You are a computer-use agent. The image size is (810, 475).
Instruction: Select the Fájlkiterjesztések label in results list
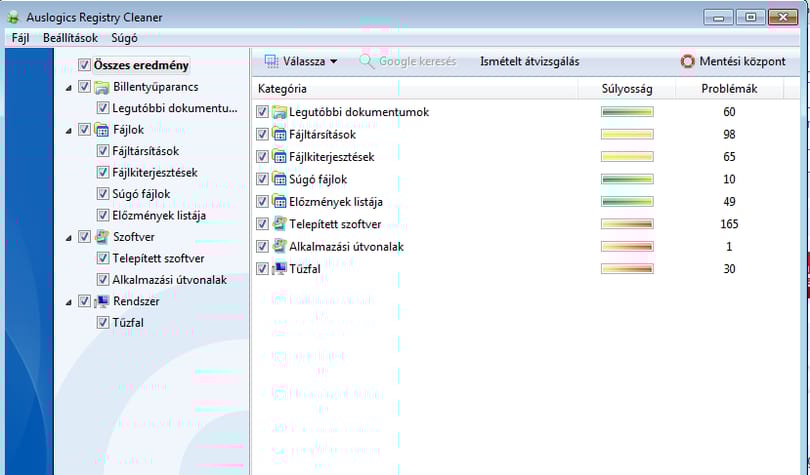332,157
